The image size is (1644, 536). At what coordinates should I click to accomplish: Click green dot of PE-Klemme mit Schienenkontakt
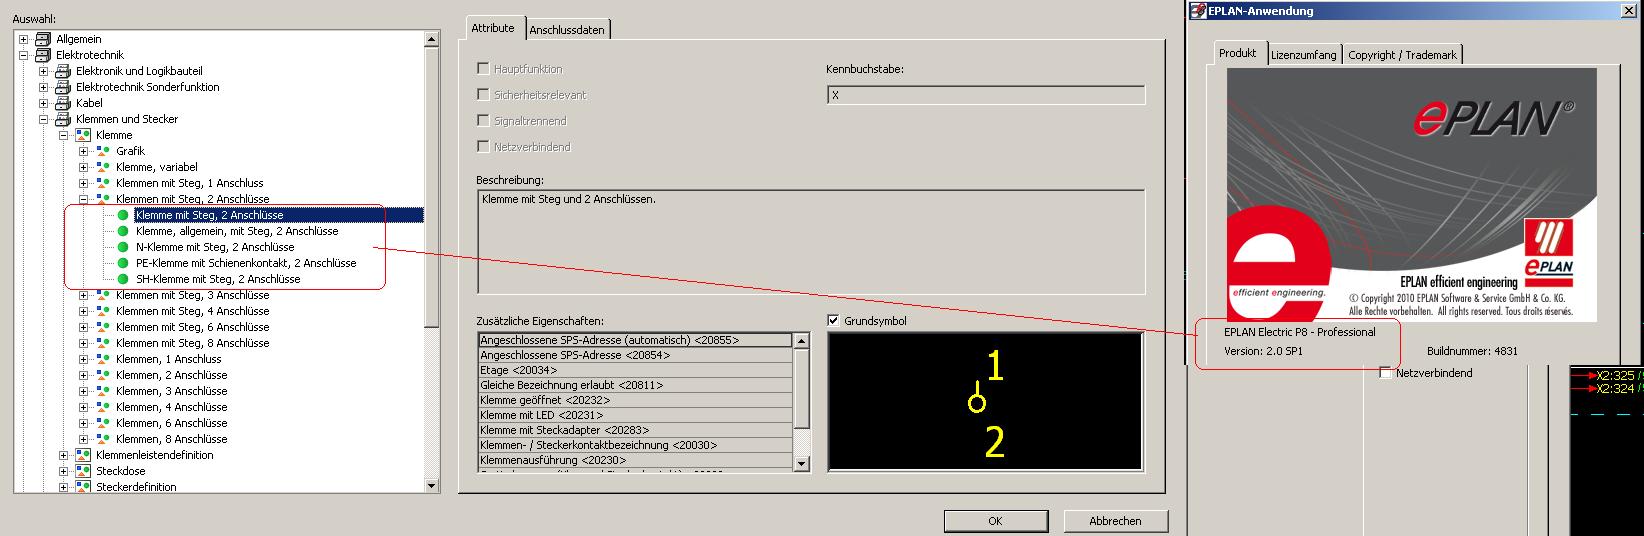[x=123, y=263]
